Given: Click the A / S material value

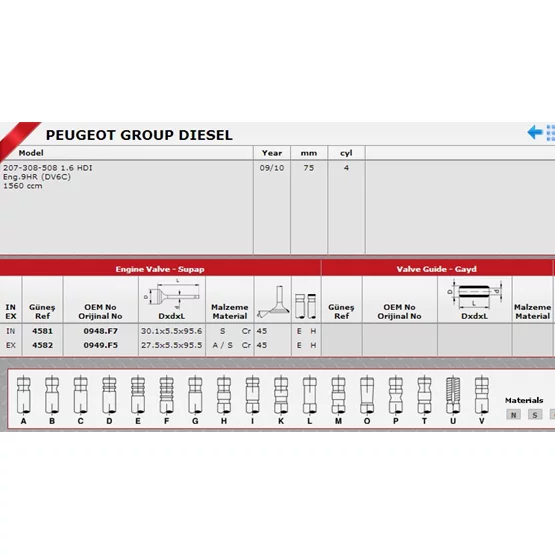Looking at the screenshot, I should 222,345.
